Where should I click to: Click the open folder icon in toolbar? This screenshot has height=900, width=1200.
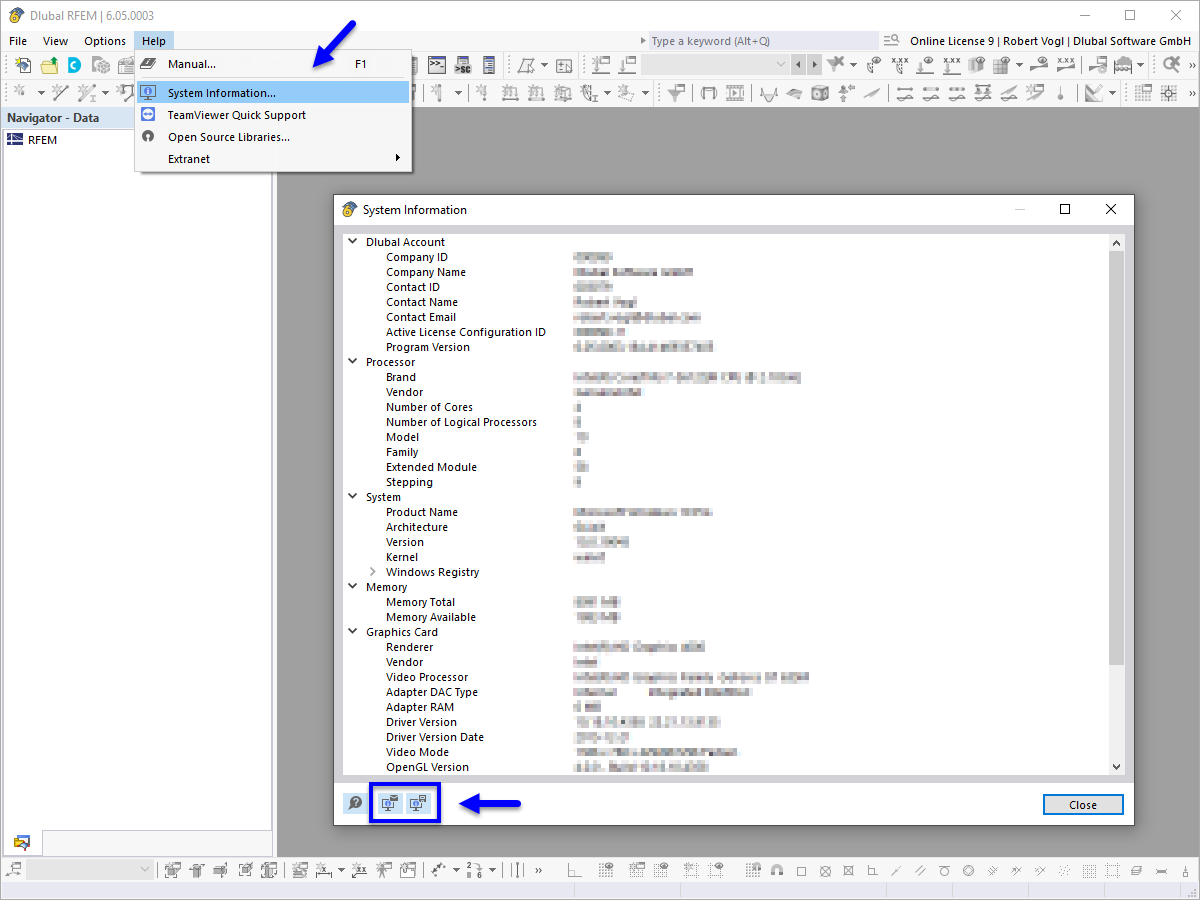tap(49, 65)
